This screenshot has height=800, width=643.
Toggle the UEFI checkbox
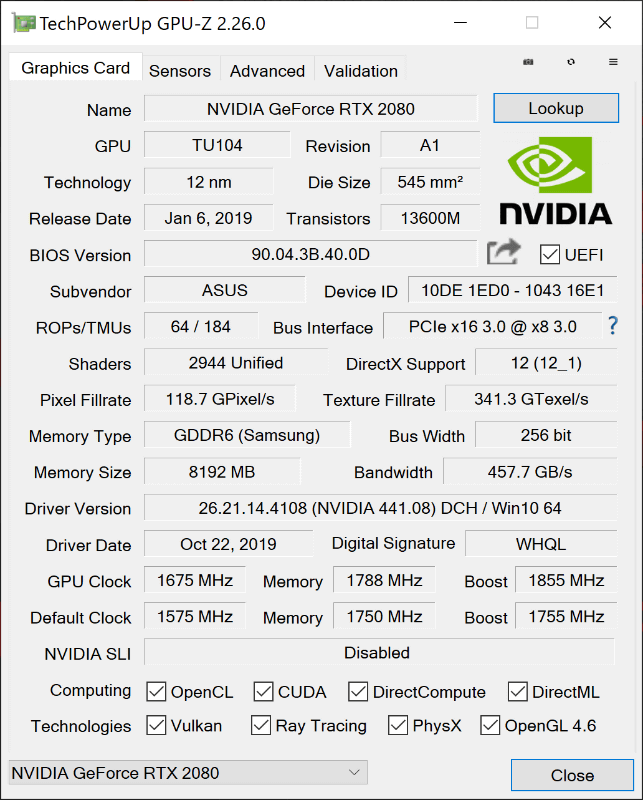point(549,255)
